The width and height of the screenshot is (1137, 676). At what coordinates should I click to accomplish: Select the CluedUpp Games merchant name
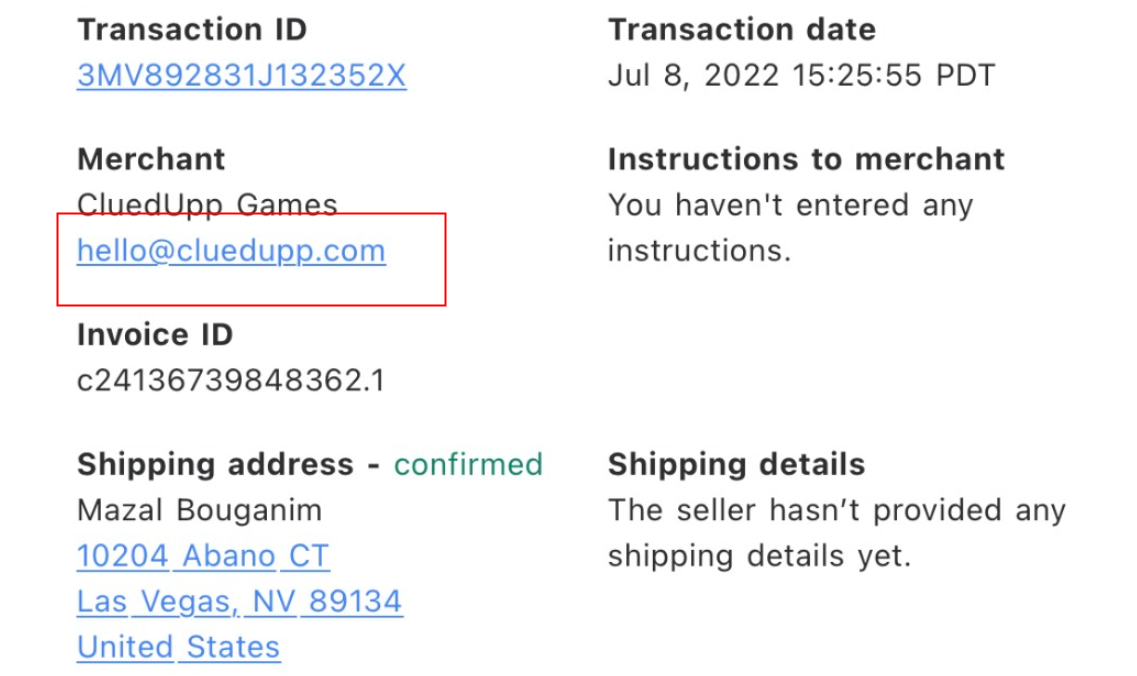coord(207,204)
